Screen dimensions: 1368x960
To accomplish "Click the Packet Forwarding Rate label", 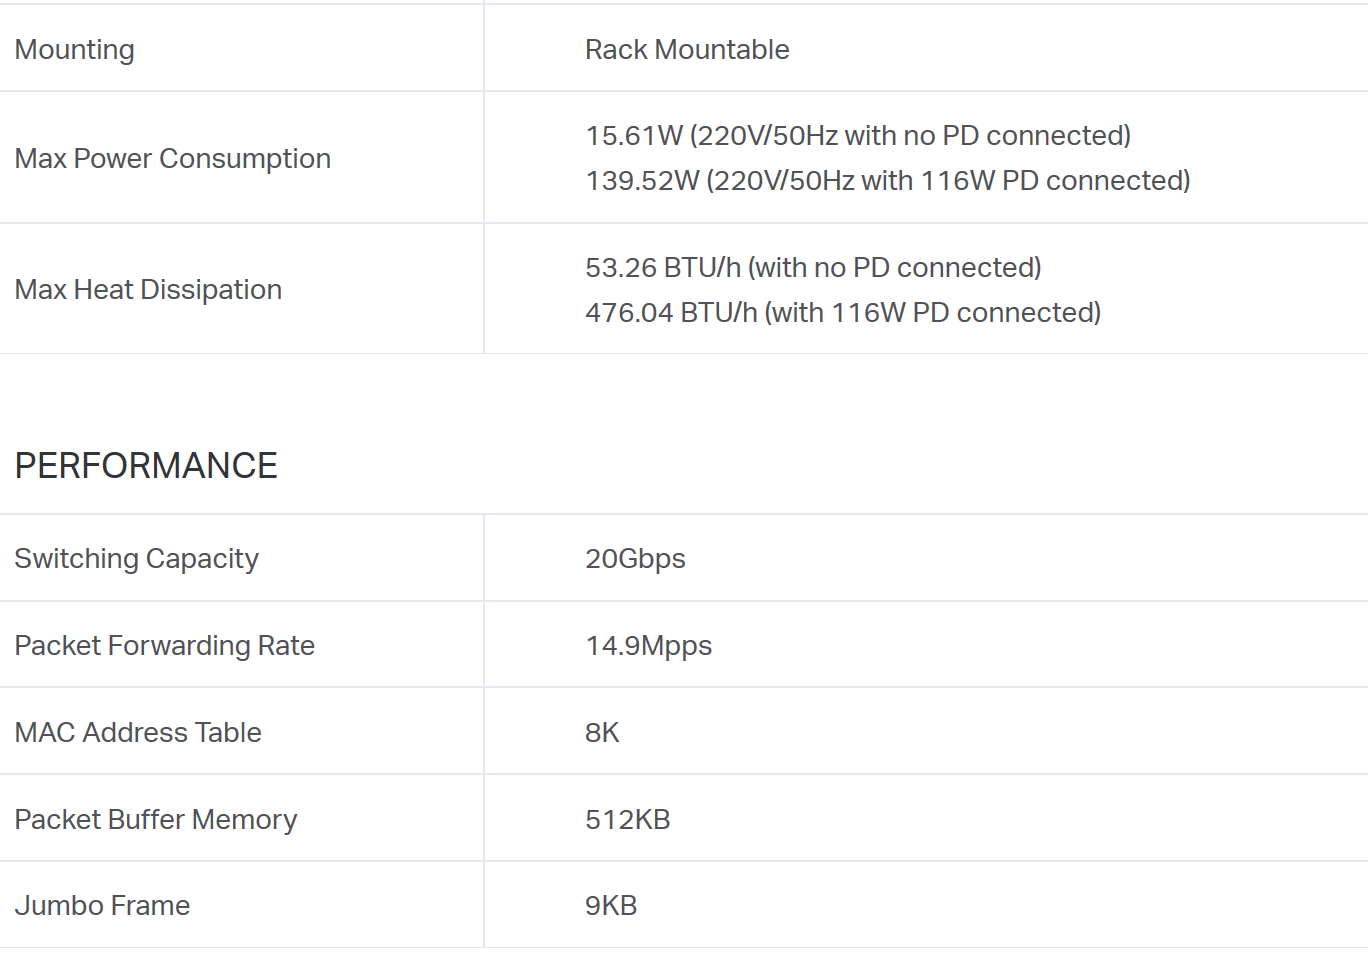I will (165, 646).
